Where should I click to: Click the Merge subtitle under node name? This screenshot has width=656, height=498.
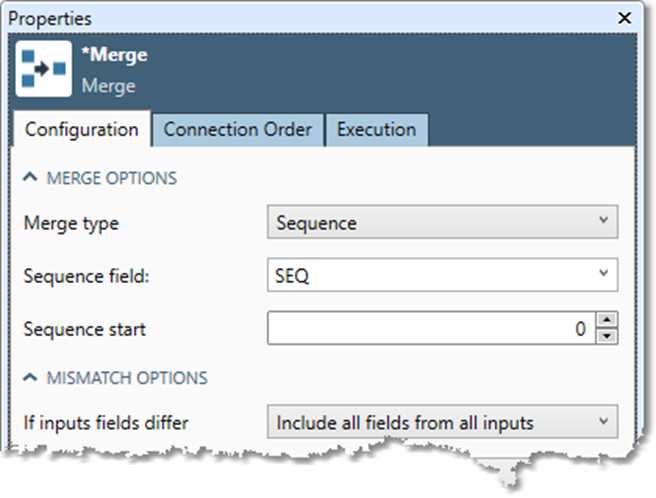[x=108, y=86]
